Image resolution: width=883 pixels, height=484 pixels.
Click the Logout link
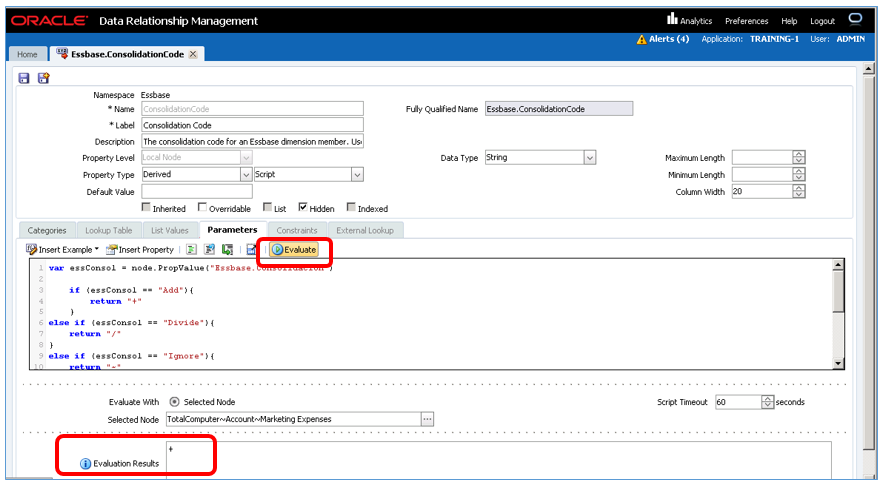(x=822, y=21)
